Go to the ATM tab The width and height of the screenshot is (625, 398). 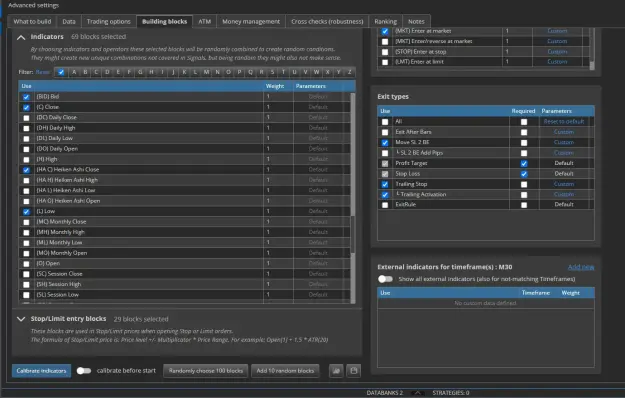pyautogui.click(x=204, y=22)
